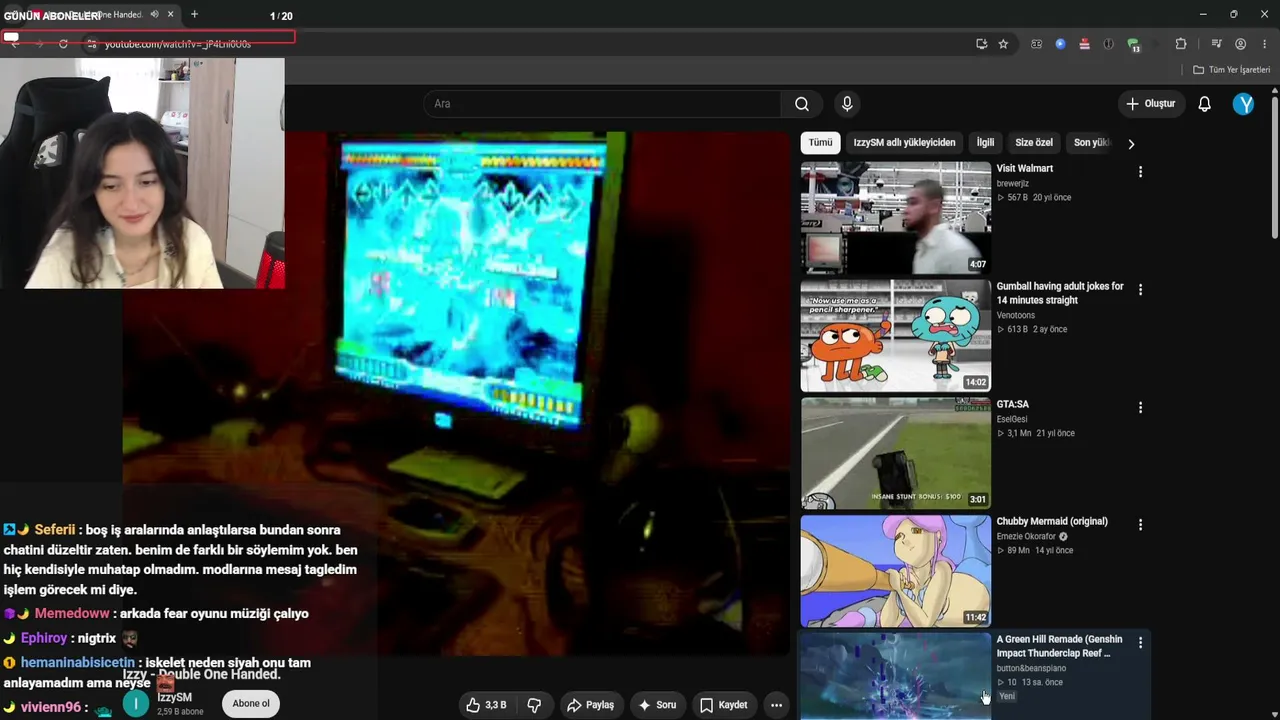Click the GTA:SA video title
The width and height of the screenshot is (1280, 720).
tap(1013, 404)
